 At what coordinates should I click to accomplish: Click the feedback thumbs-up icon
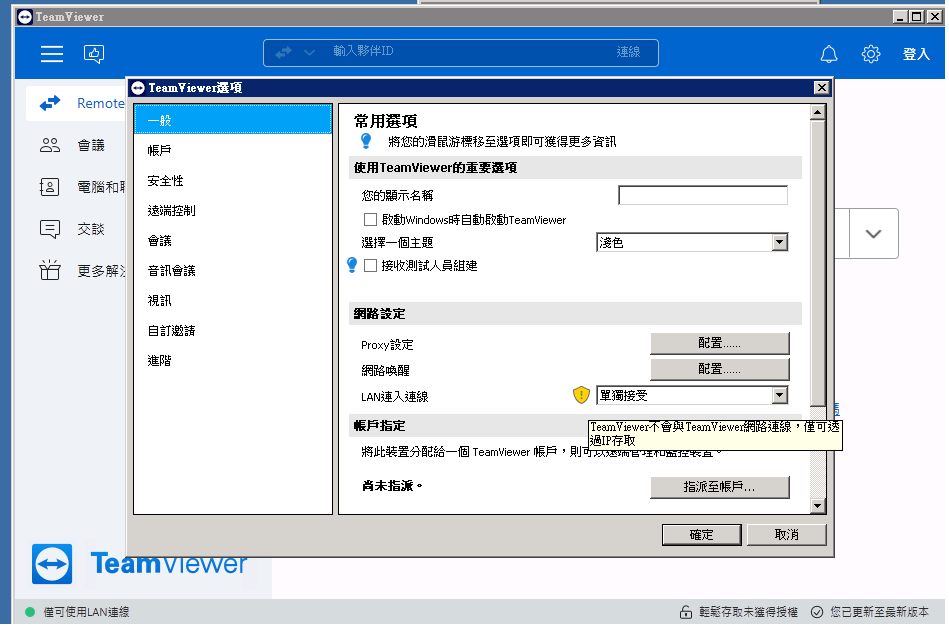(94, 54)
